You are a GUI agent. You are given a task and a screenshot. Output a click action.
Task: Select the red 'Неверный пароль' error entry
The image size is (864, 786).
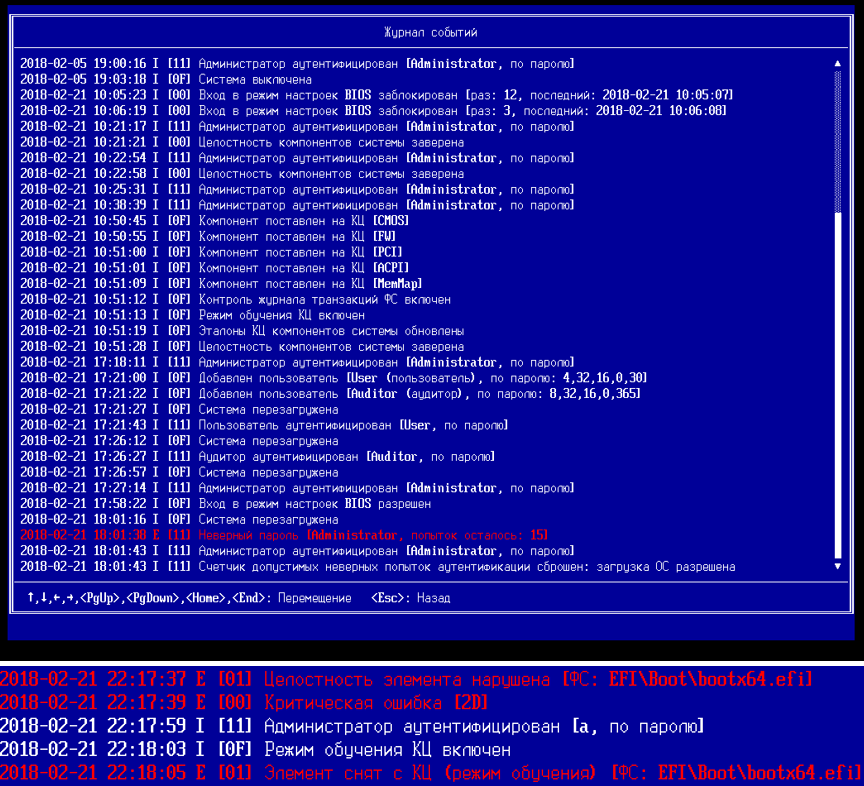(284, 535)
